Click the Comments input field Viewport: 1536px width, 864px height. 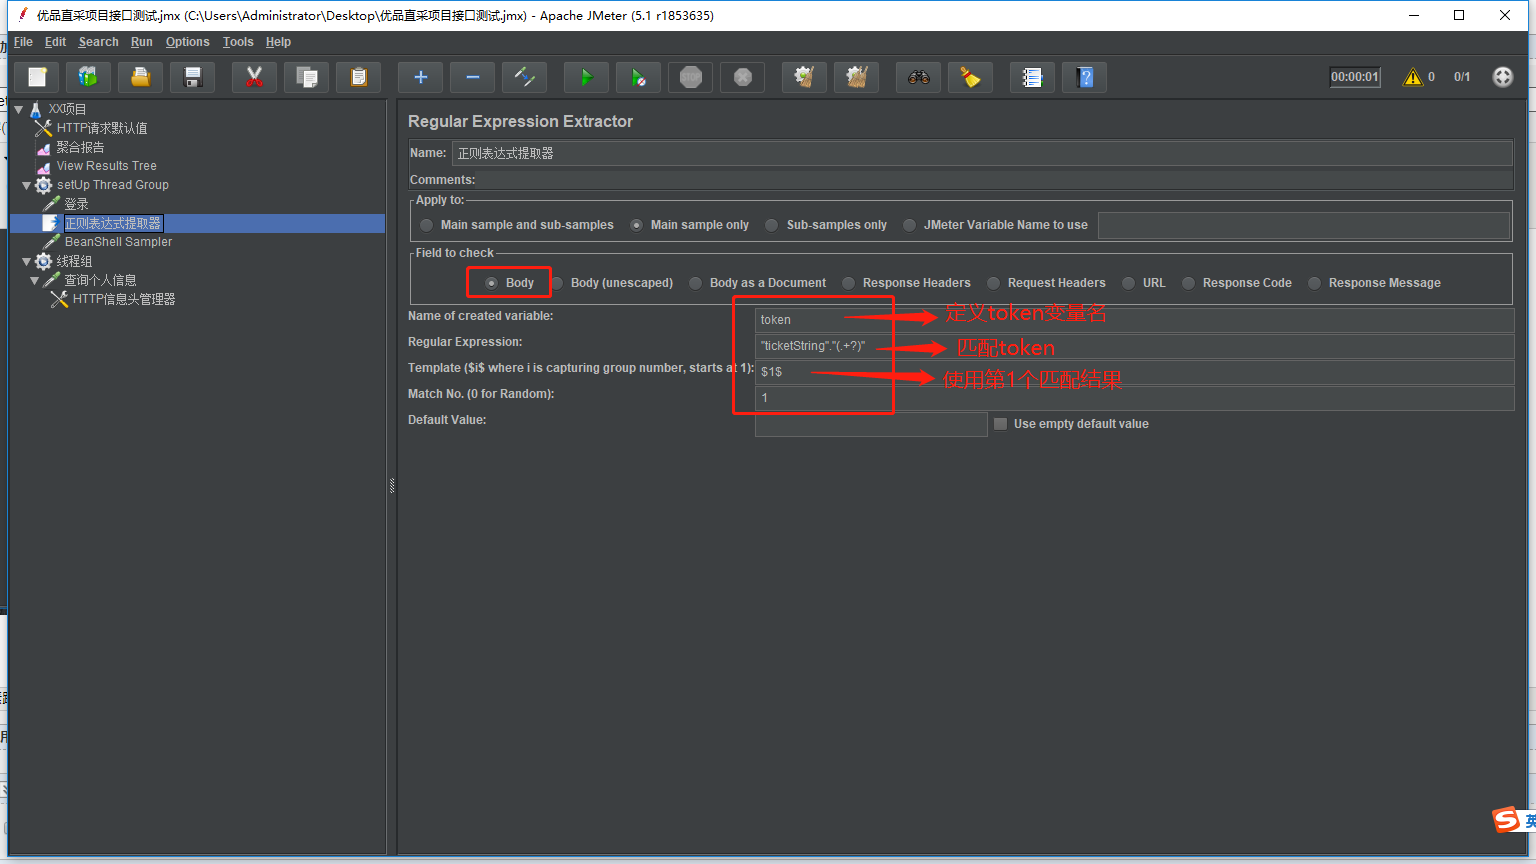coord(995,180)
